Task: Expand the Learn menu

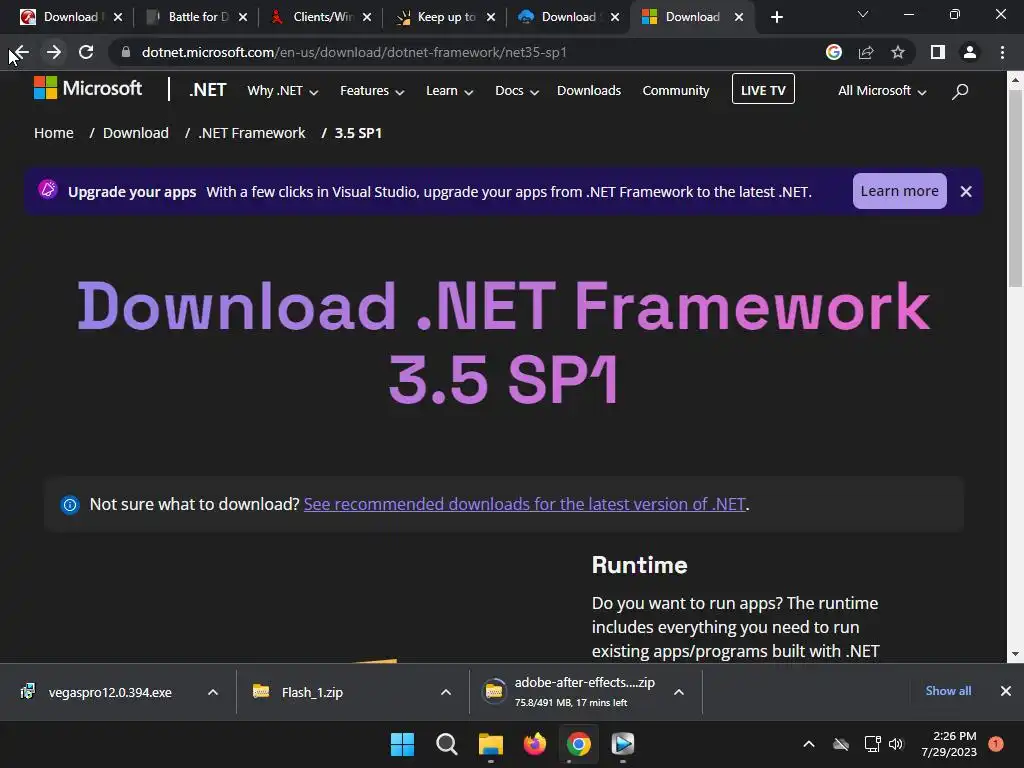Action: click(x=449, y=91)
